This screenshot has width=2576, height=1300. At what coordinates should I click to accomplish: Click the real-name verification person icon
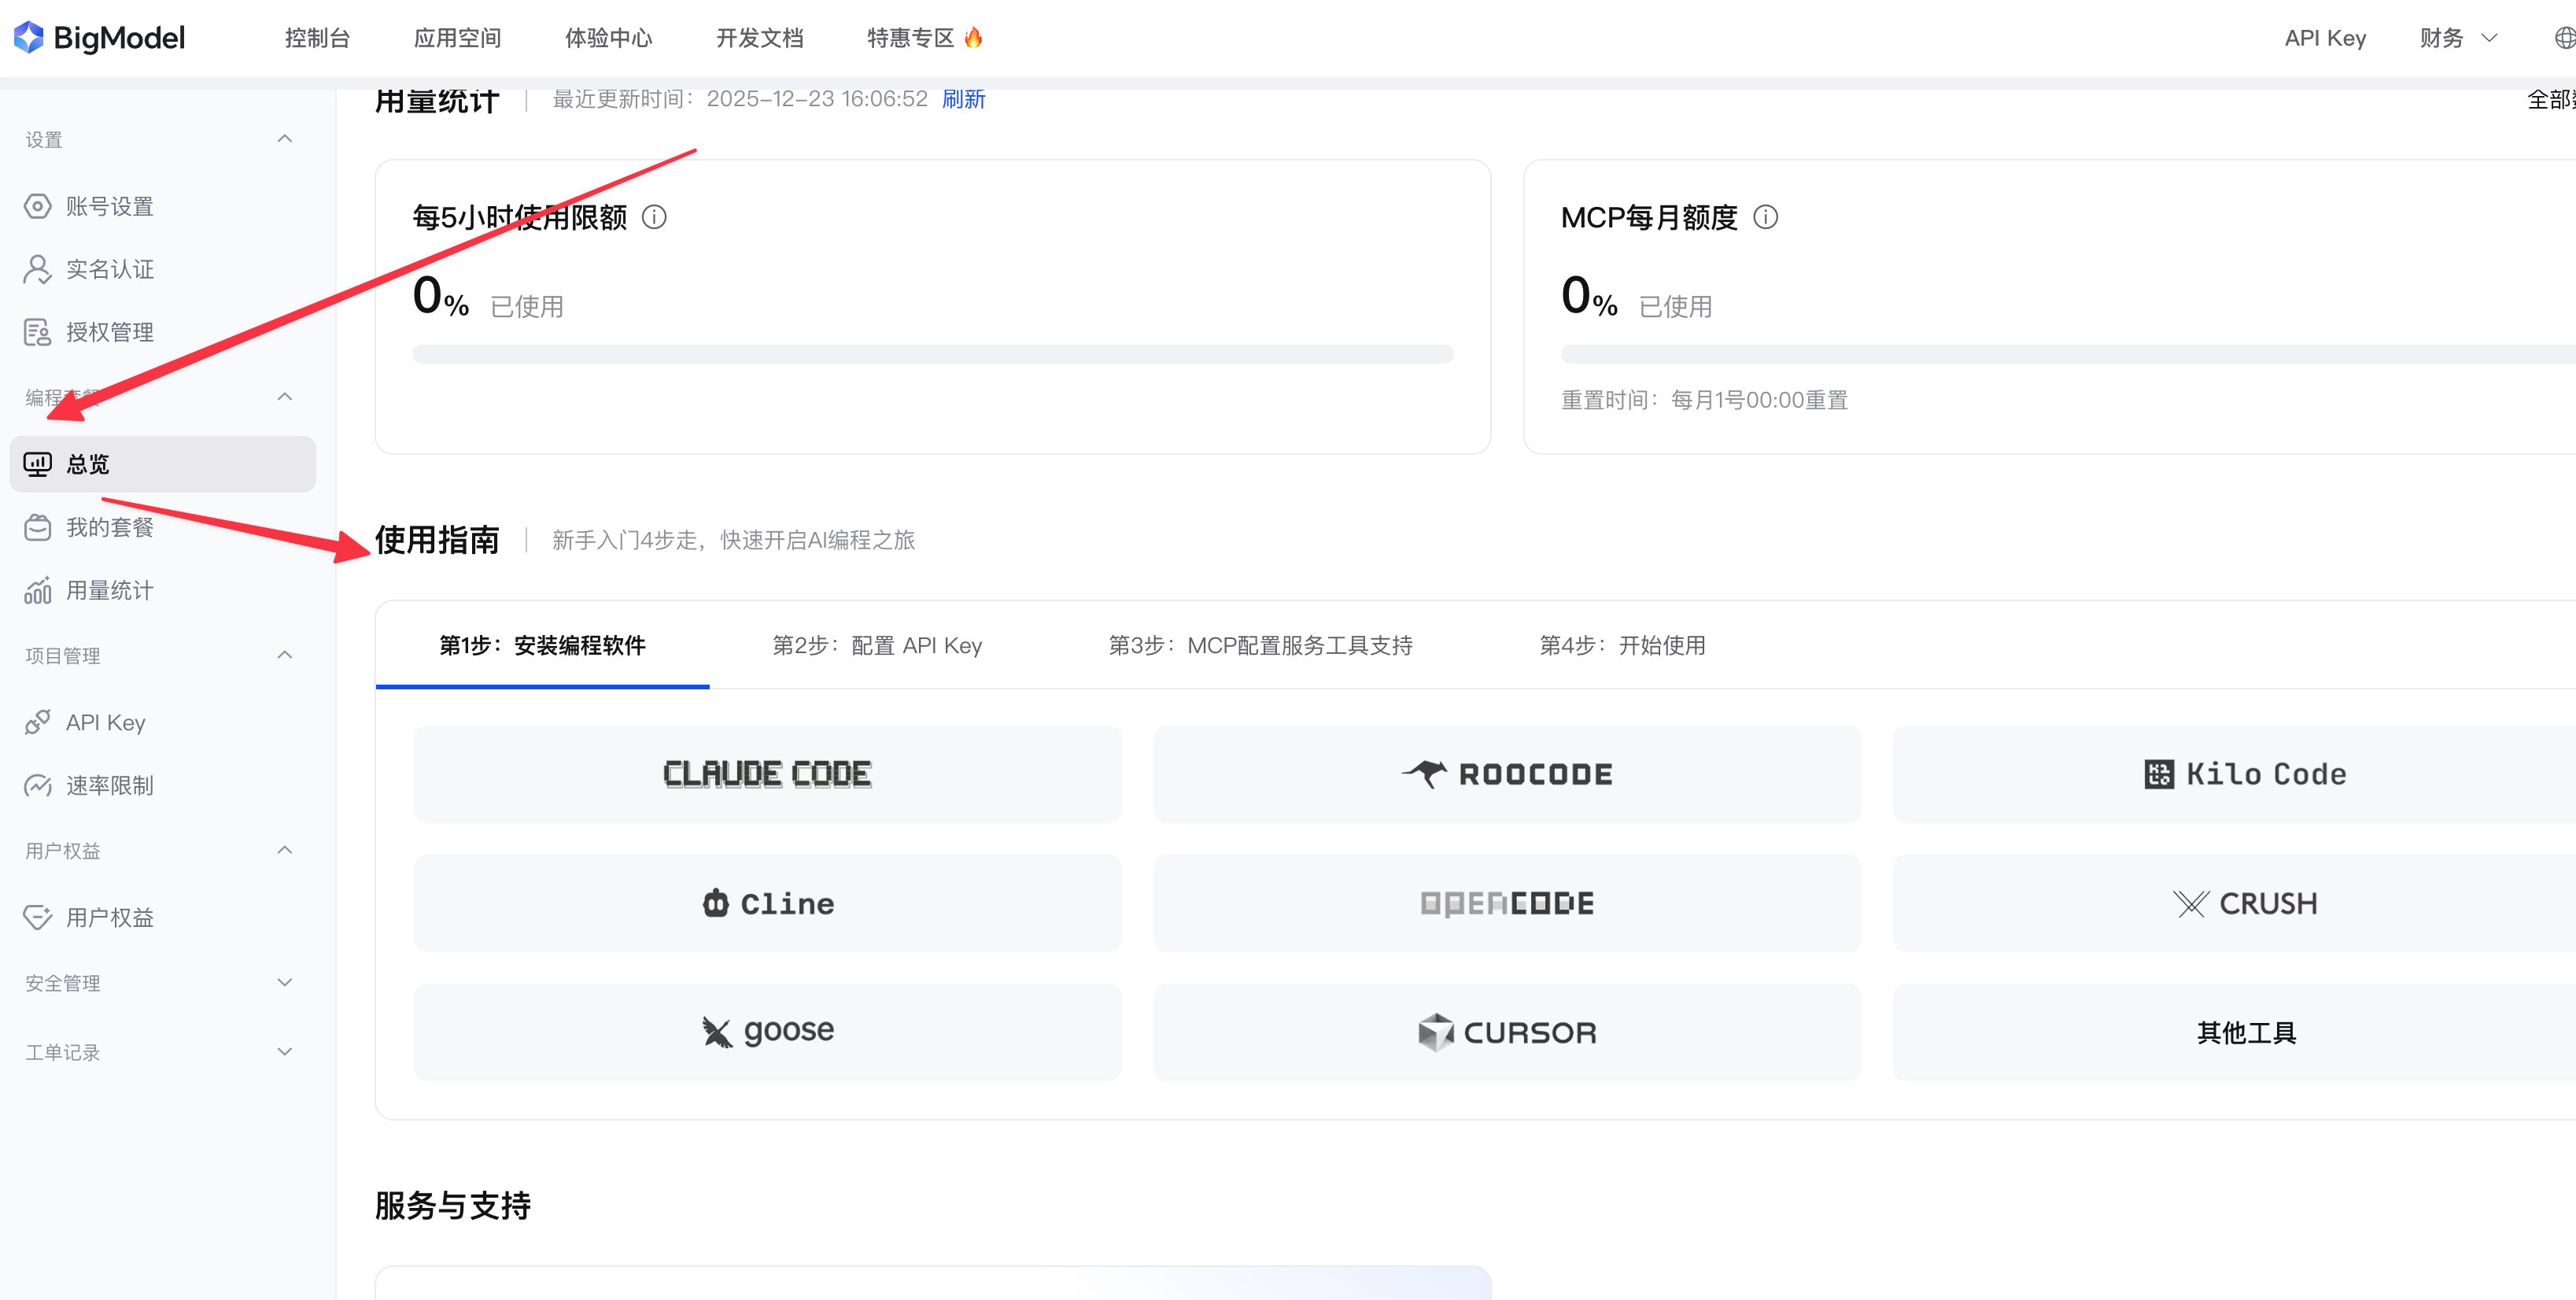37,269
